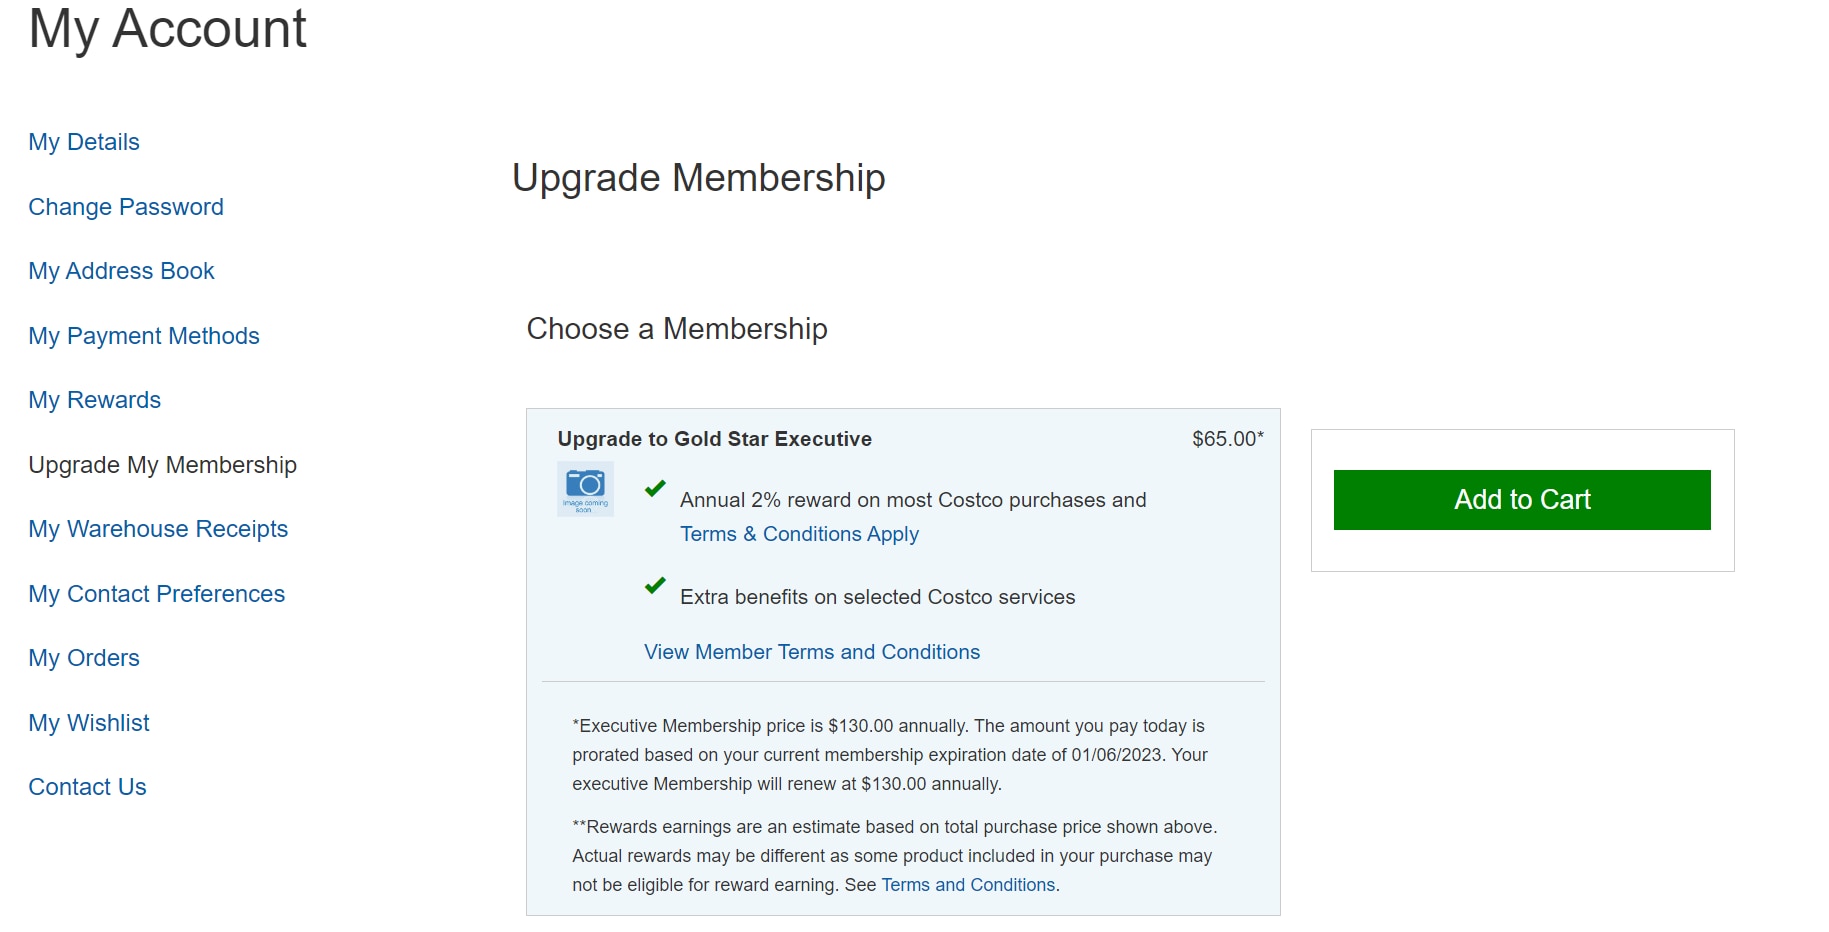Open My Warehouse Receipts

tap(158, 529)
